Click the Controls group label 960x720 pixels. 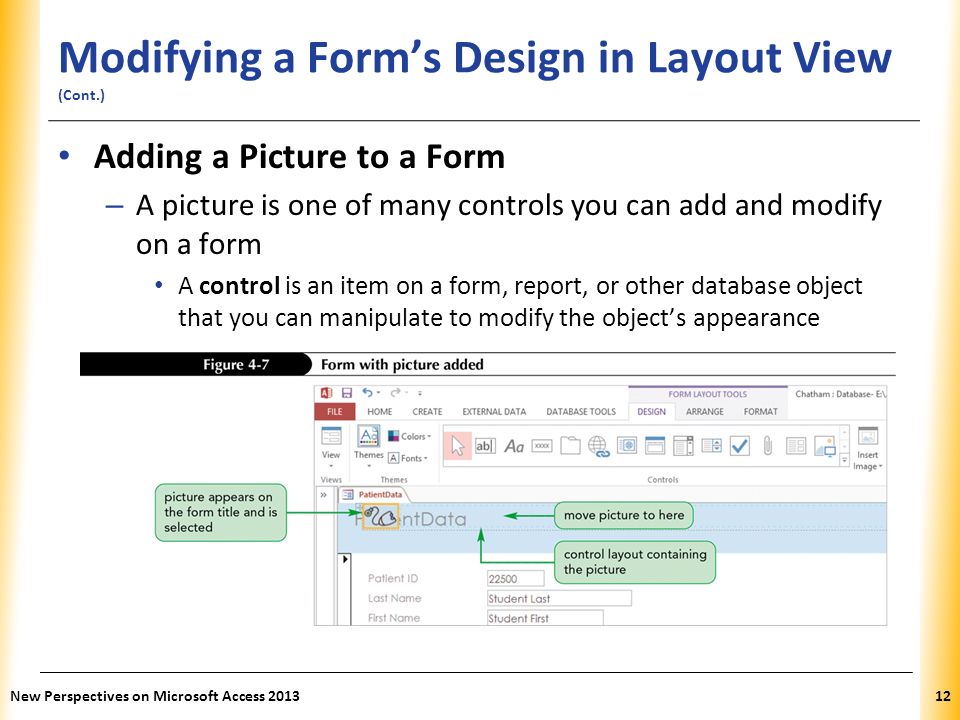(x=662, y=479)
